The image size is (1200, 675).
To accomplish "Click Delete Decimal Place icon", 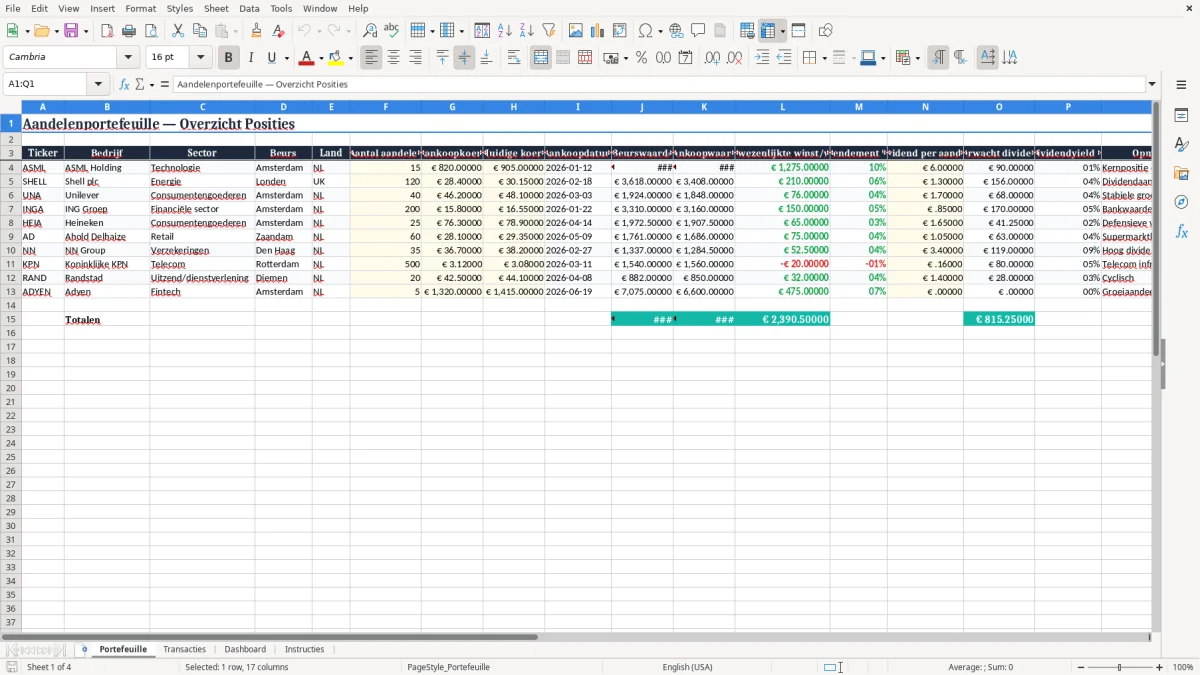I will pyautogui.click(x=734, y=58).
